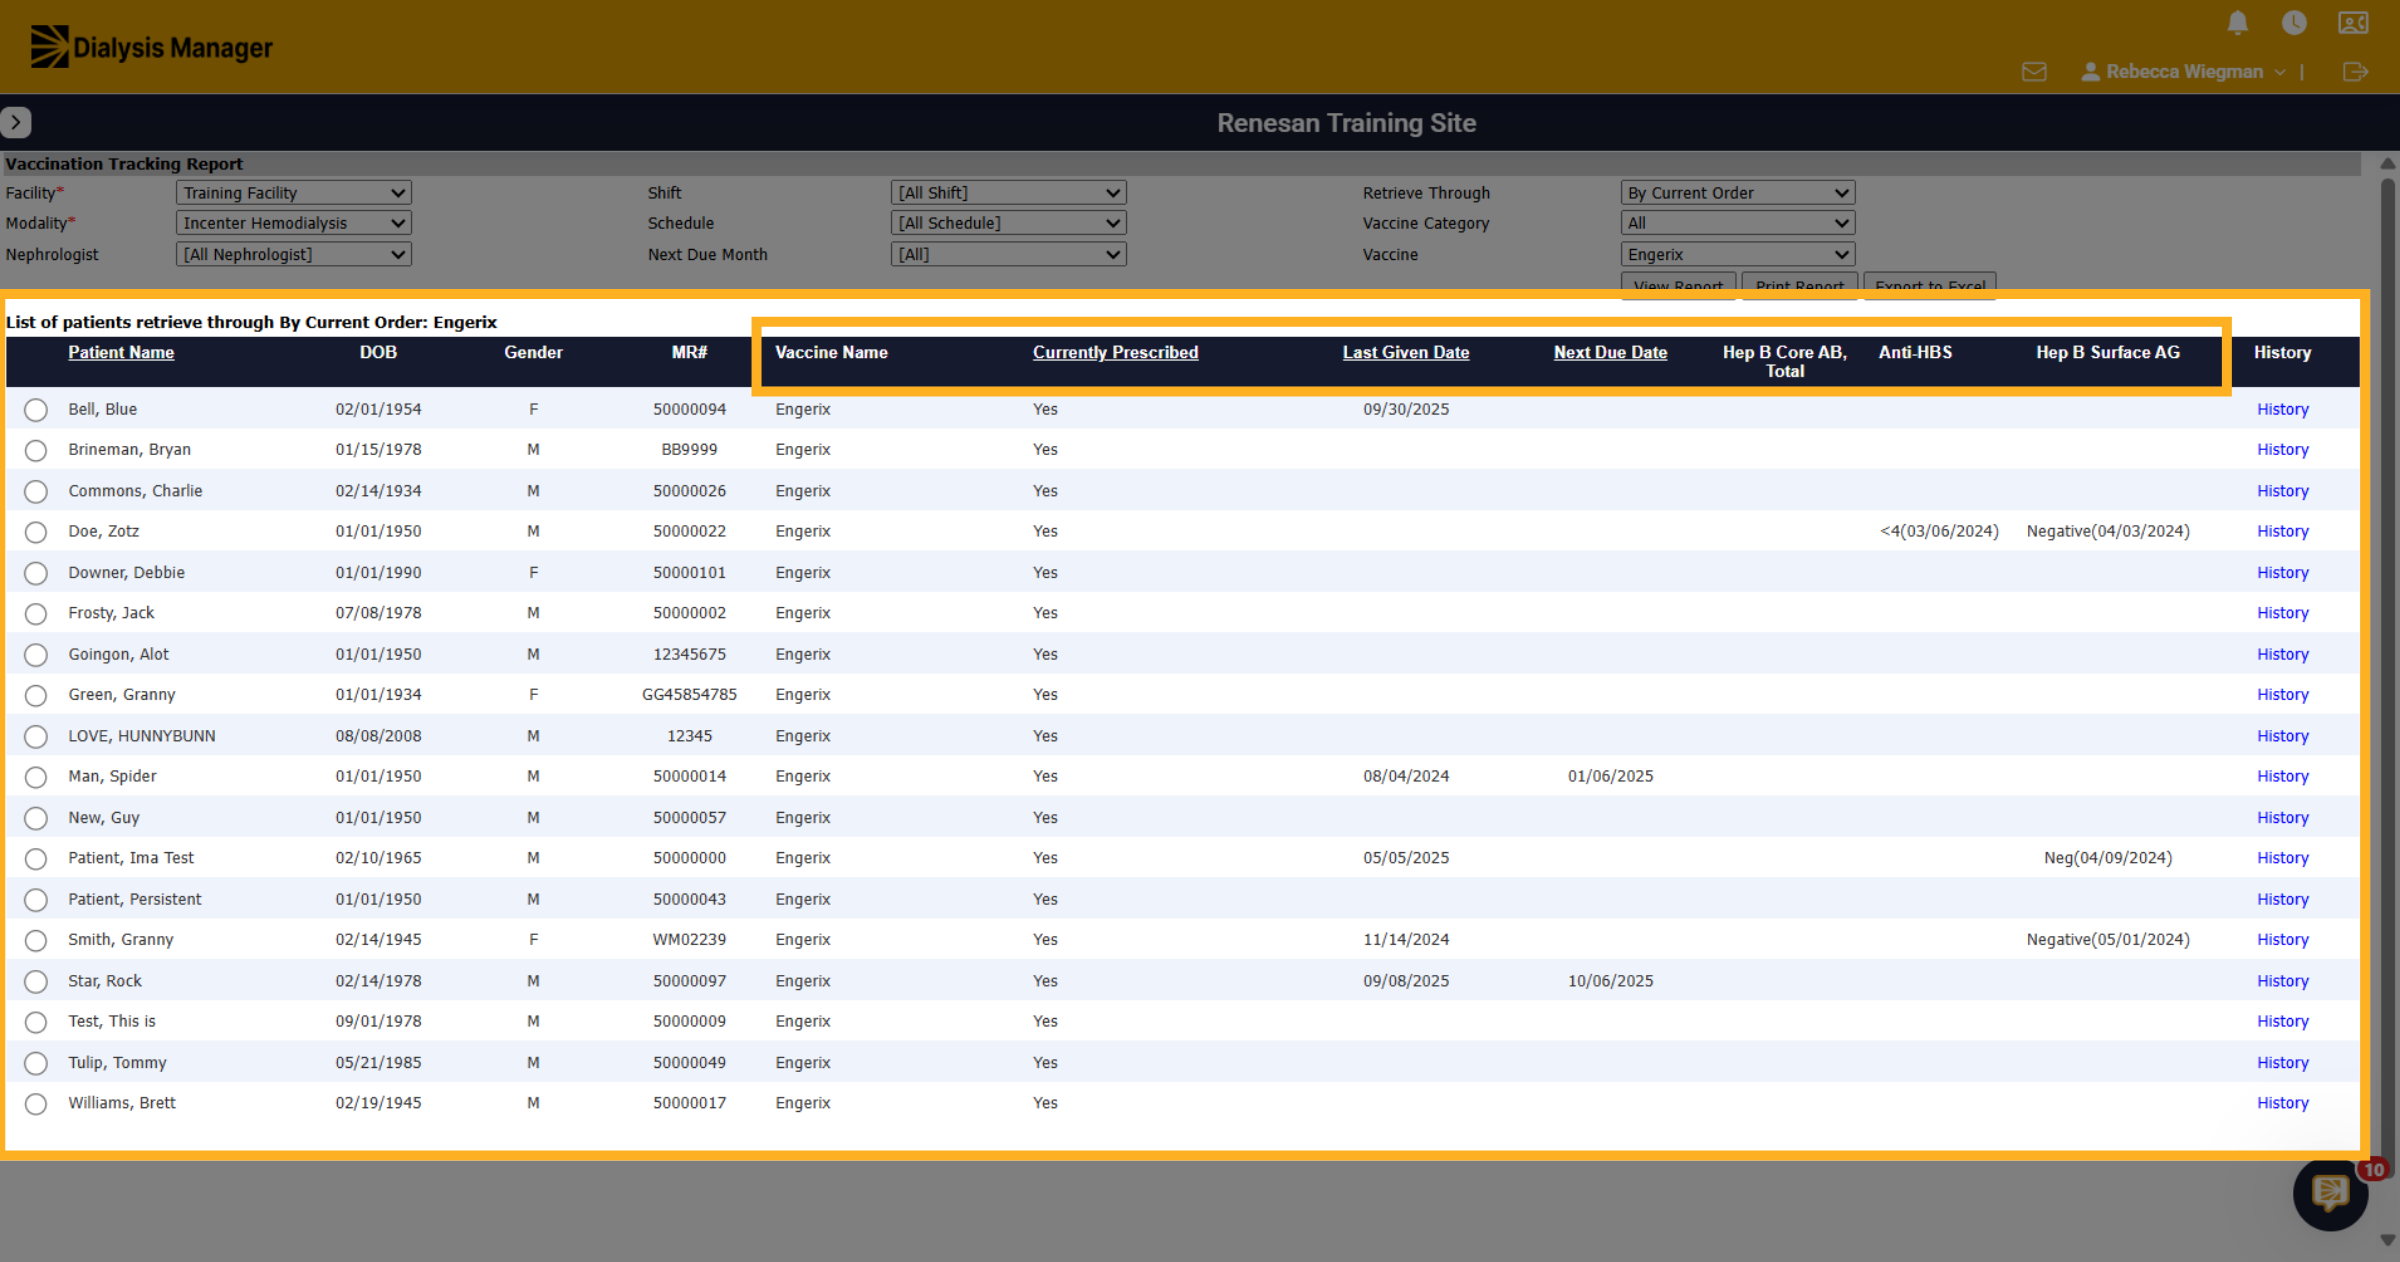Click the Dialysis Manager logo
The width and height of the screenshot is (2400, 1262).
pos(151,47)
